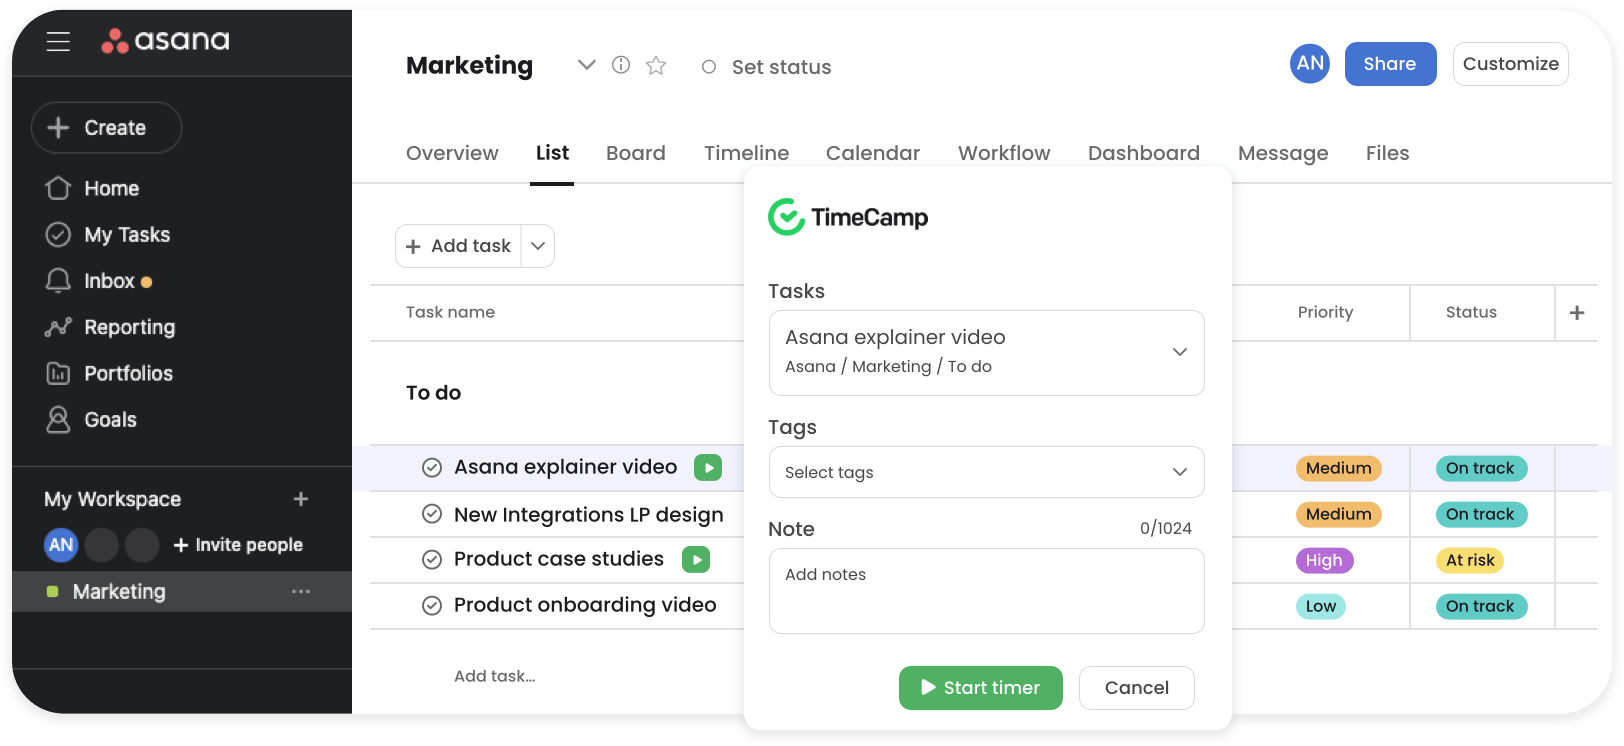
Task: Switch to the Calendar tab
Action: point(873,153)
